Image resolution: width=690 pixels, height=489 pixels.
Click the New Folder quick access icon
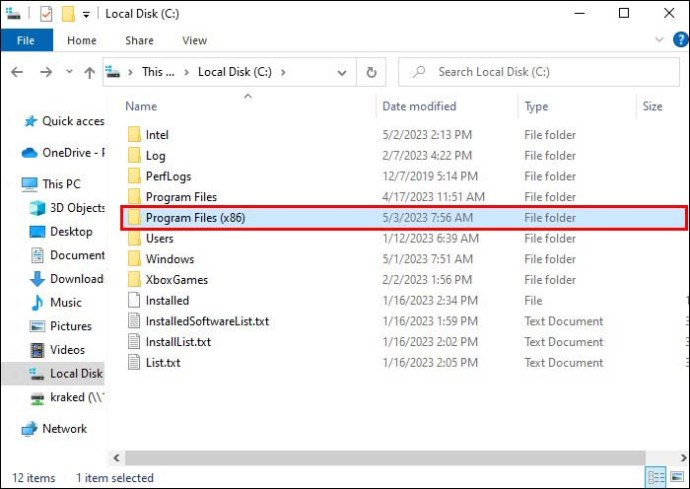click(67, 14)
